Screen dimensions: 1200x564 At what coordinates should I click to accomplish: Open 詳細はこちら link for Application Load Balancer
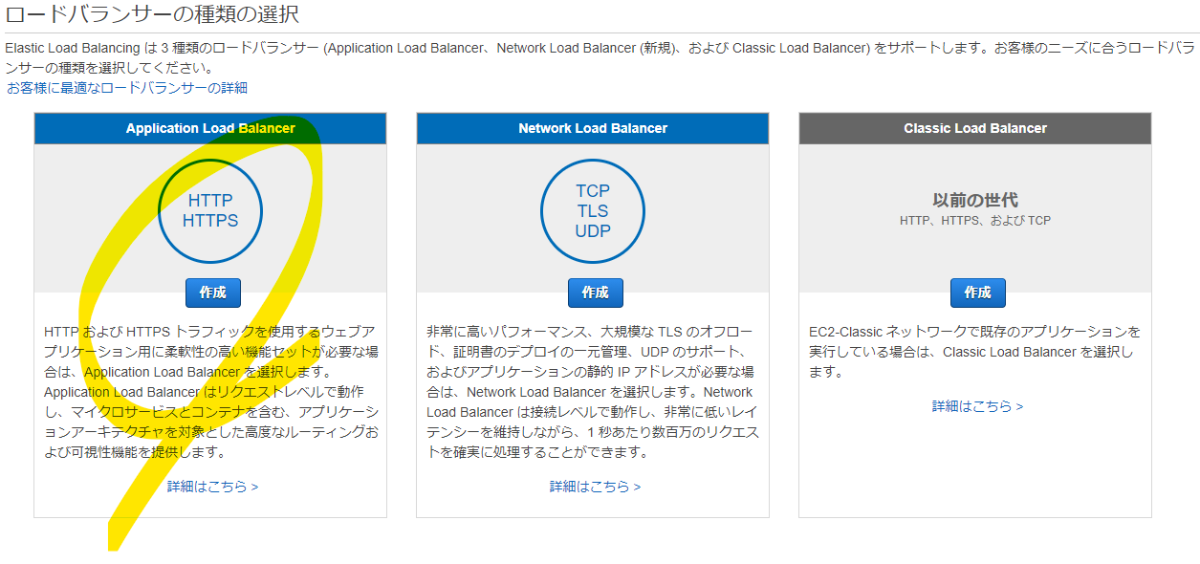point(213,487)
